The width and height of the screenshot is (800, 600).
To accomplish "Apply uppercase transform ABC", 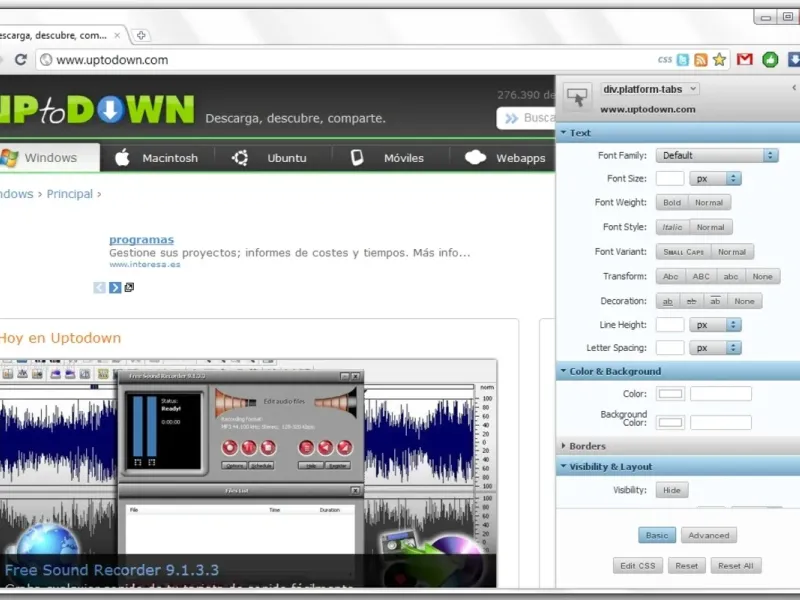I will coord(701,277).
